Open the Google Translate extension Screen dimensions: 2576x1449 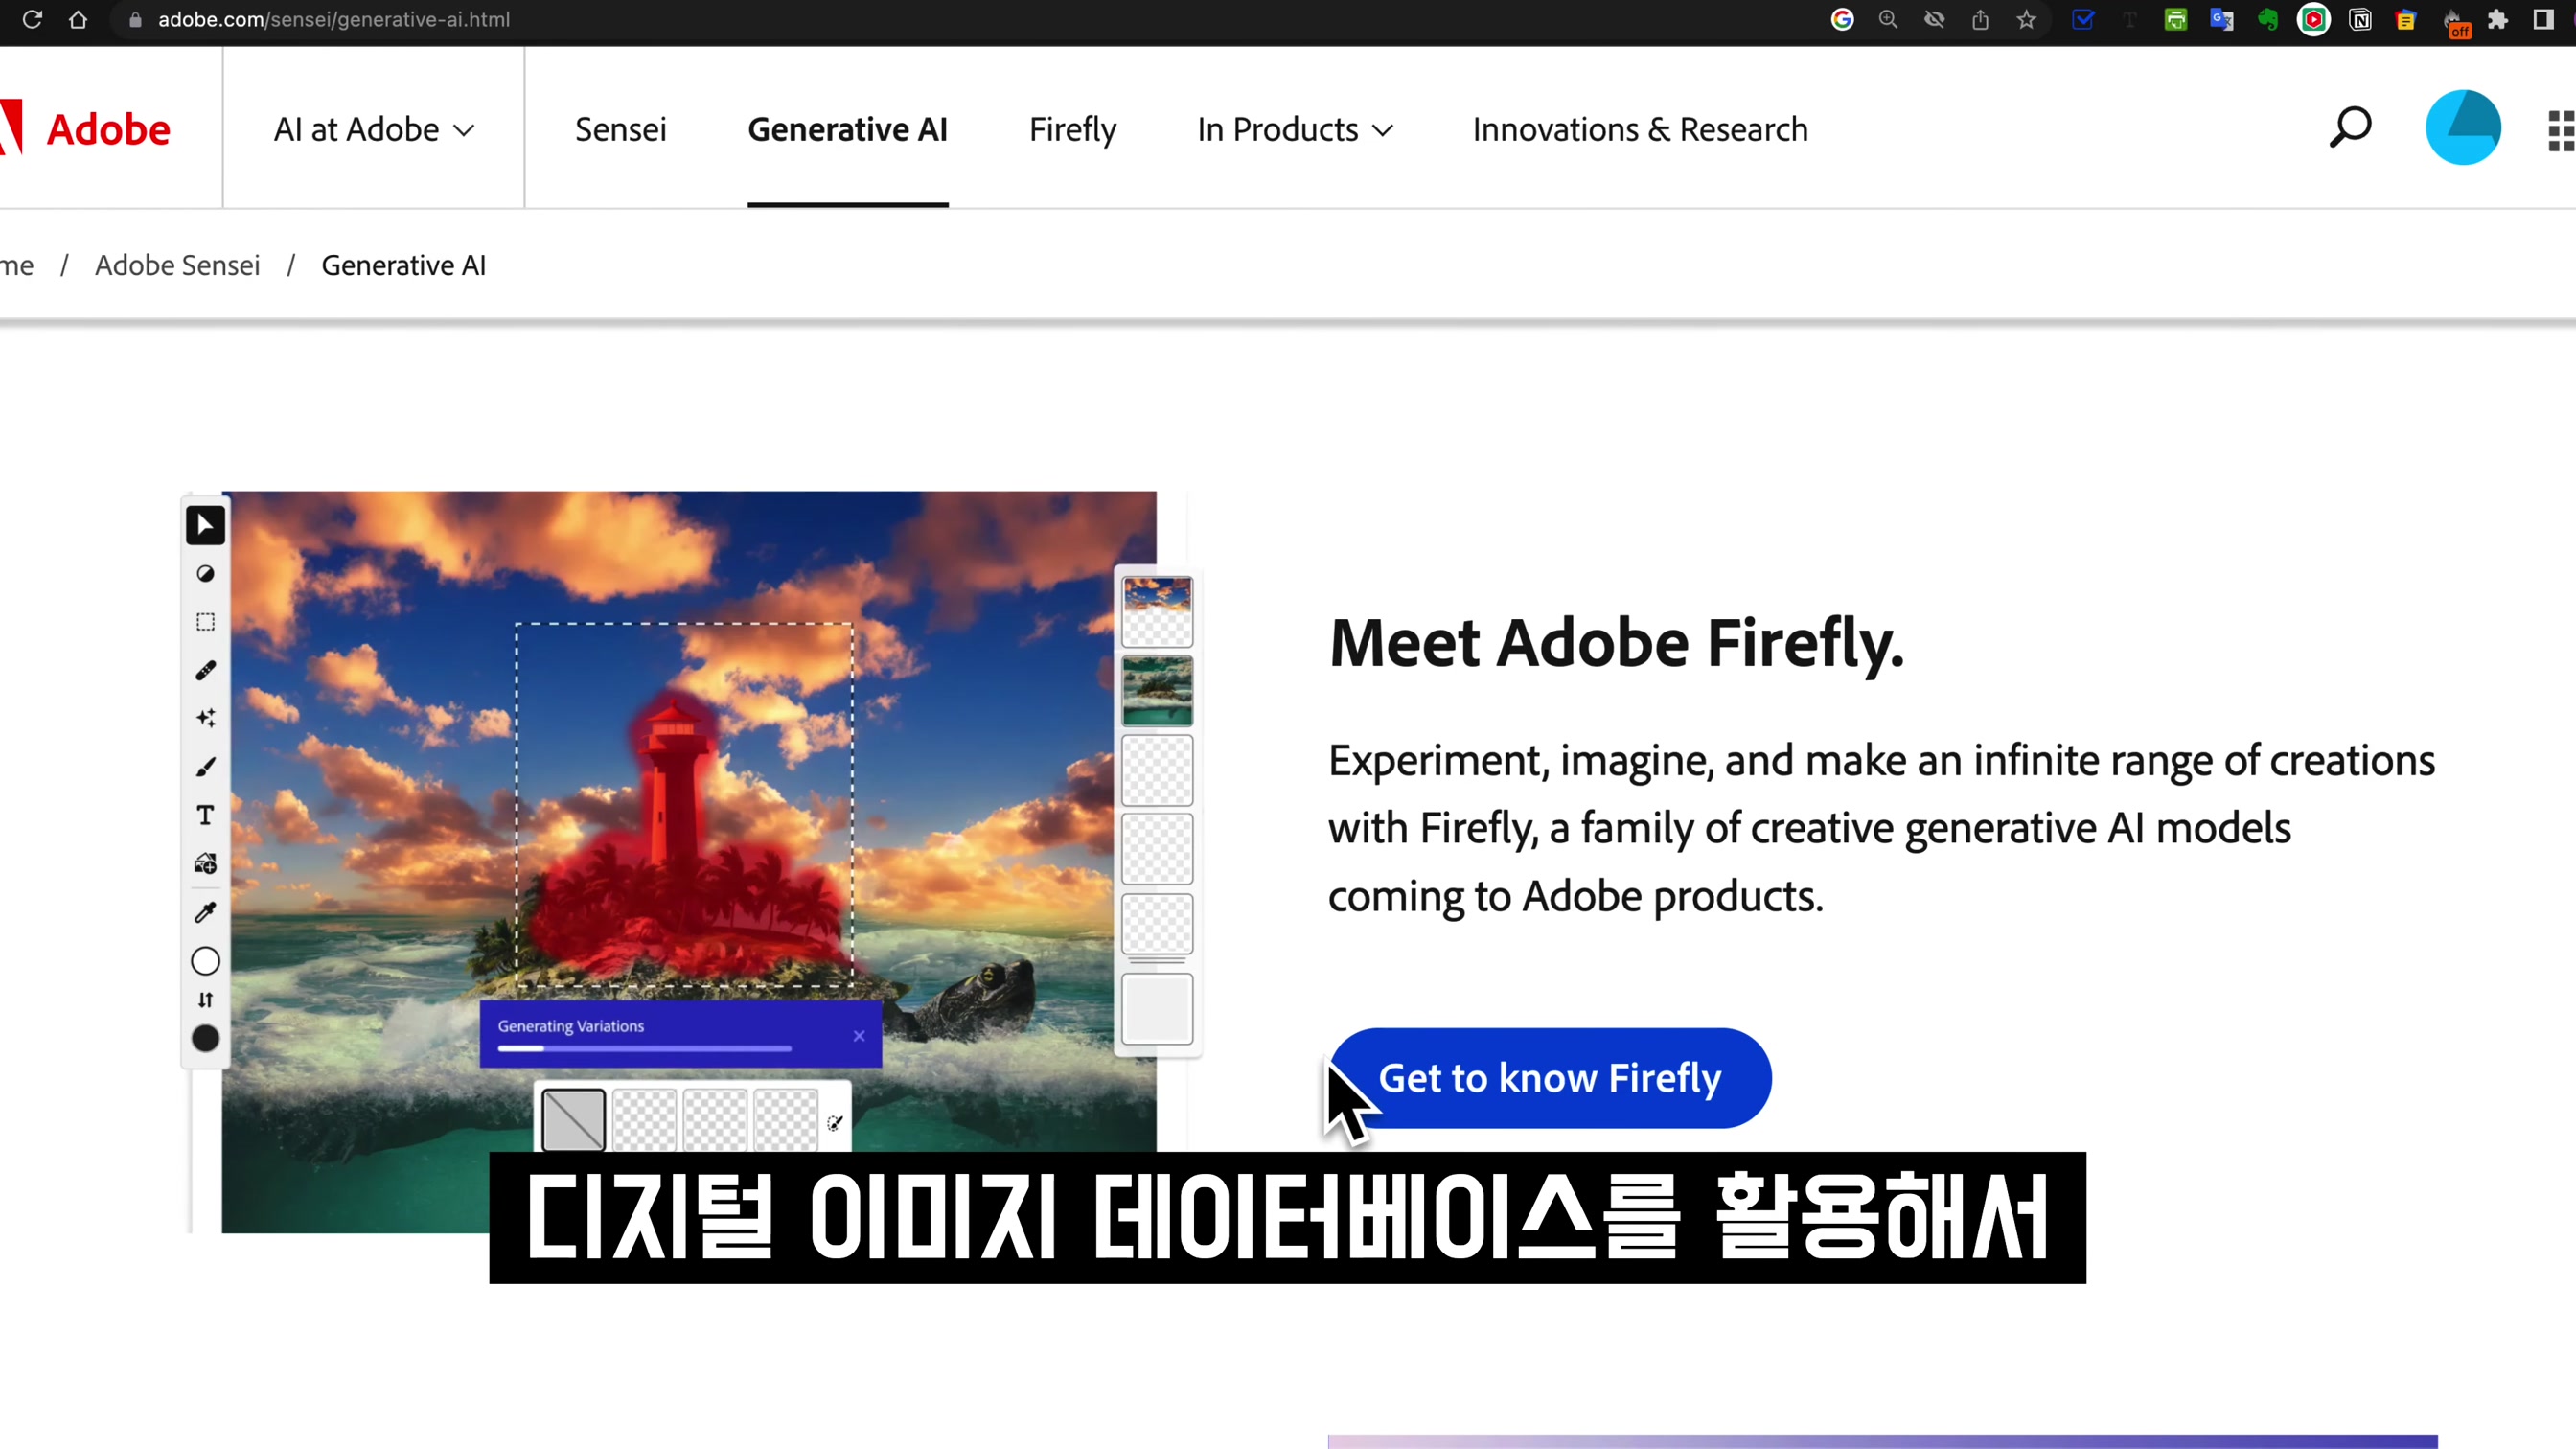(2221, 19)
